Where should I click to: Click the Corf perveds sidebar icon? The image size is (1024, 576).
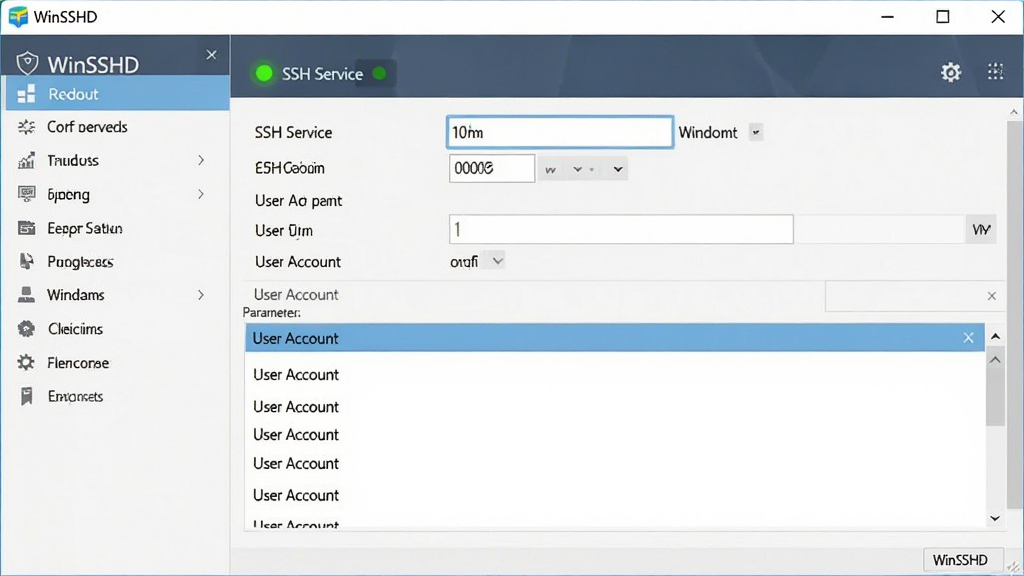pyautogui.click(x=27, y=127)
